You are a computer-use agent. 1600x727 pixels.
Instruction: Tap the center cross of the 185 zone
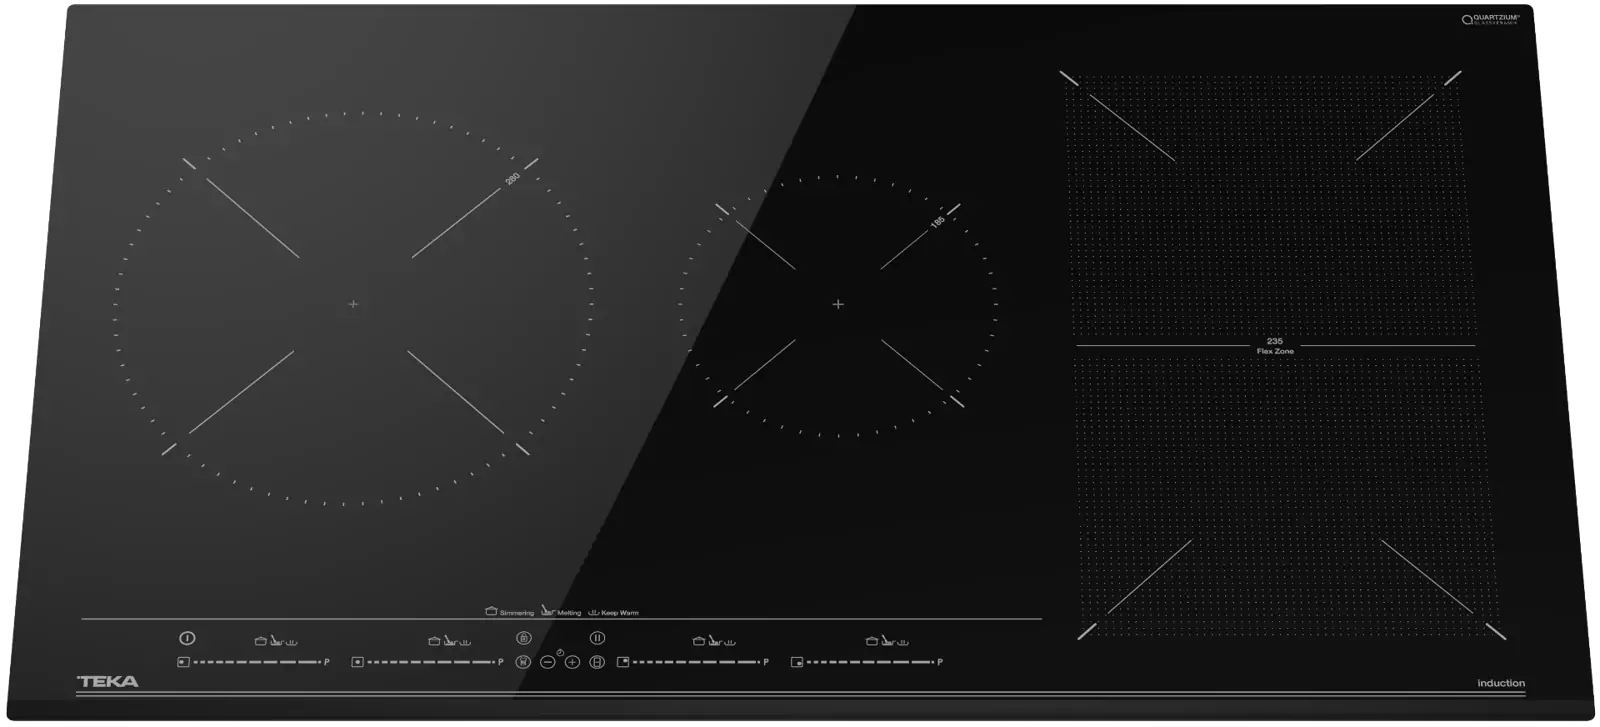click(x=838, y=304)
